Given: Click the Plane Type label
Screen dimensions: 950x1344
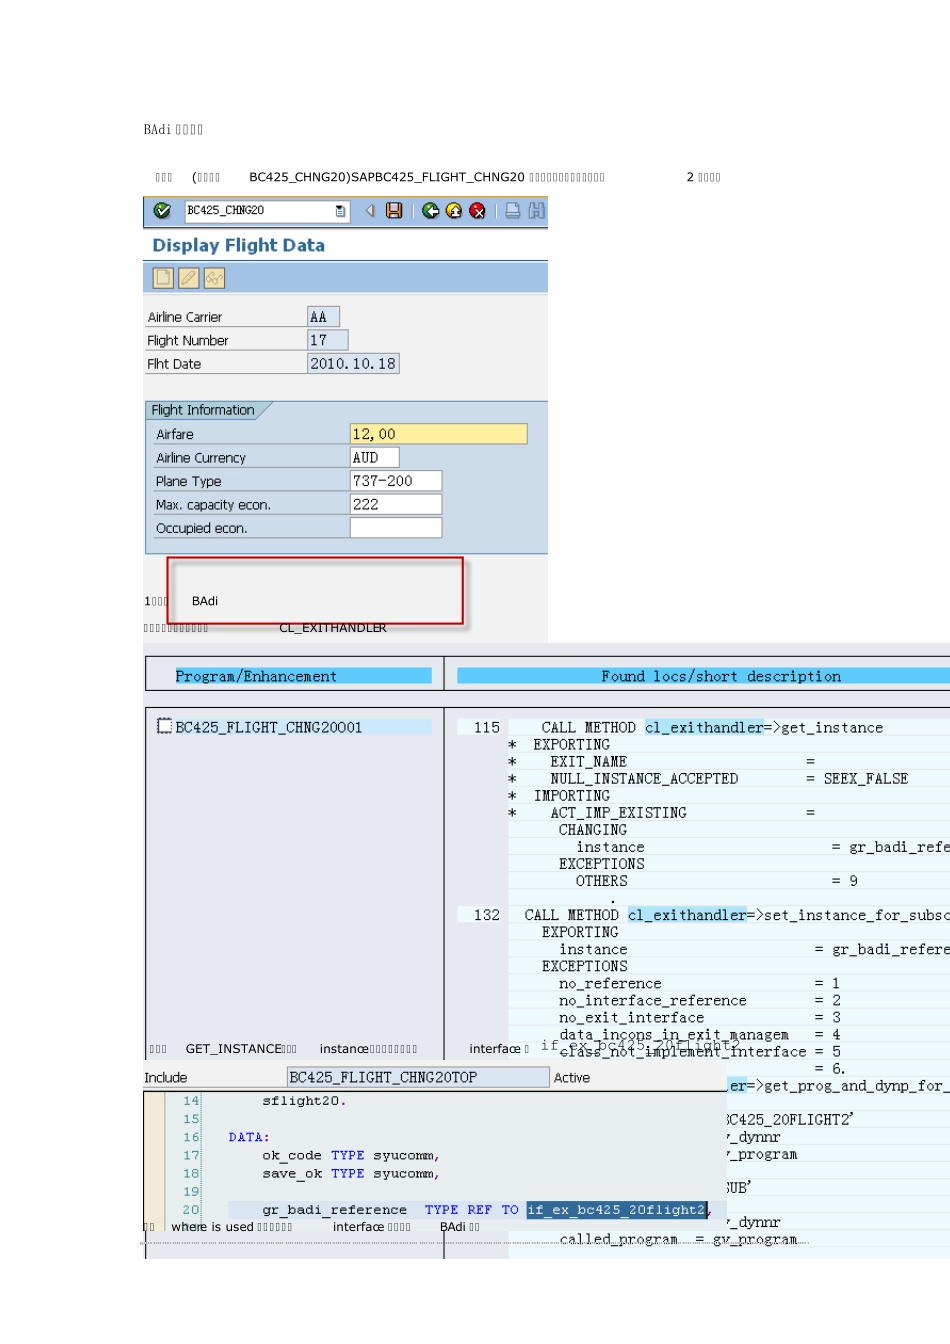Looking at the screenshot, I should [188, 481].
